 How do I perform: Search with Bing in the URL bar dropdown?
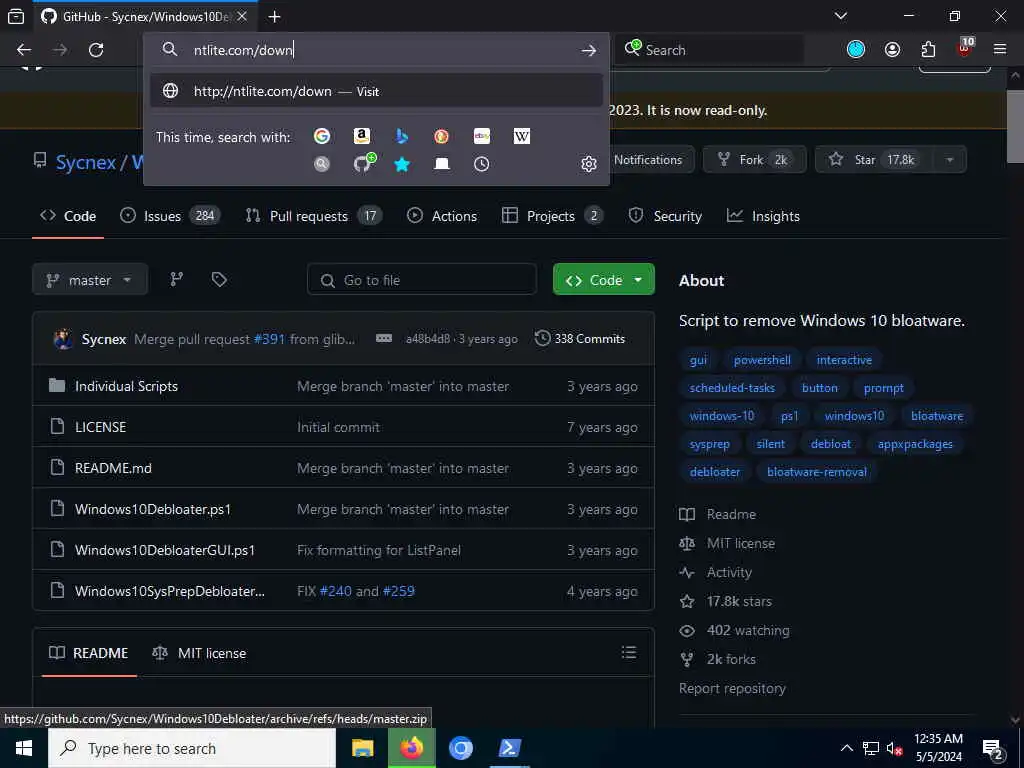(x=402, y=136)
